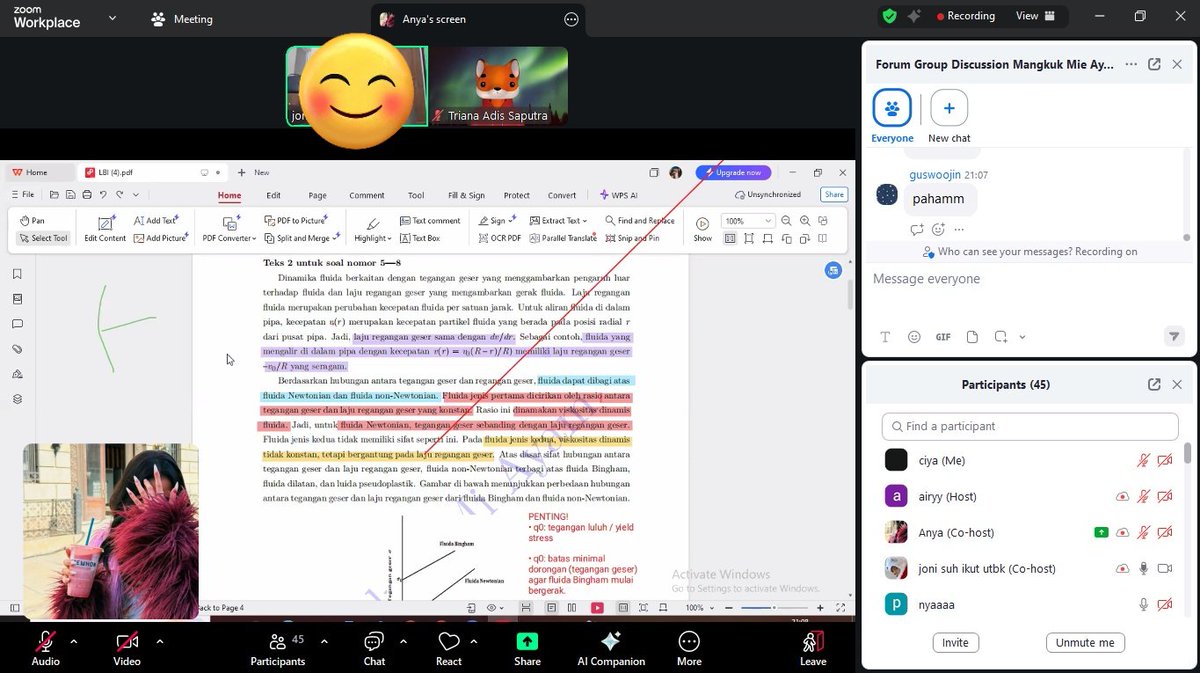This screenshot has height=673, width=1200.
Task: Toggle mic icon in ciya (Me) row
Action: point(1143,461)
